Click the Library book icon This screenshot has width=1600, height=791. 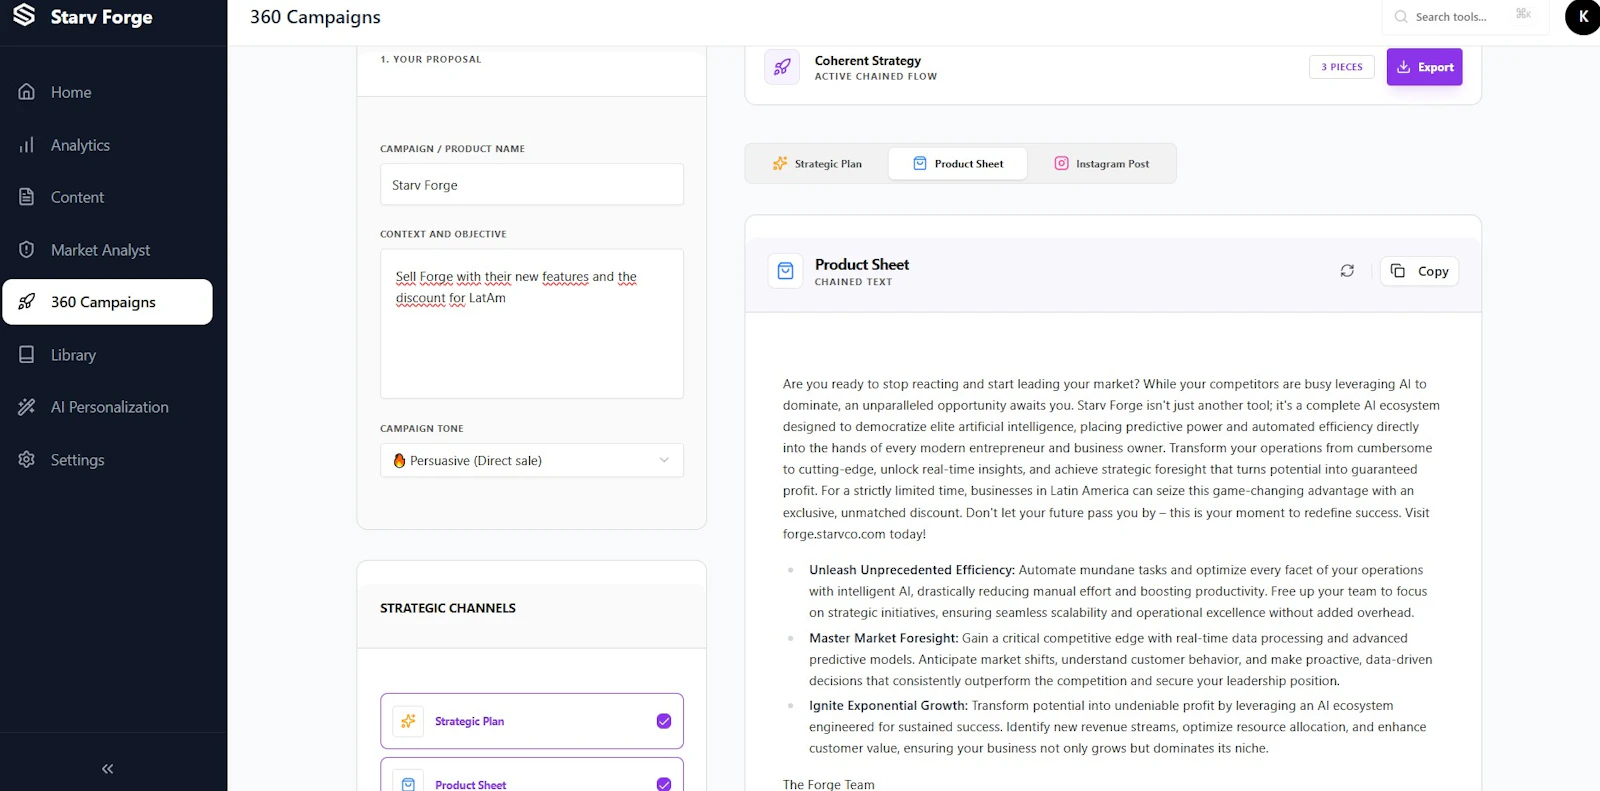[x=27, y=355]
